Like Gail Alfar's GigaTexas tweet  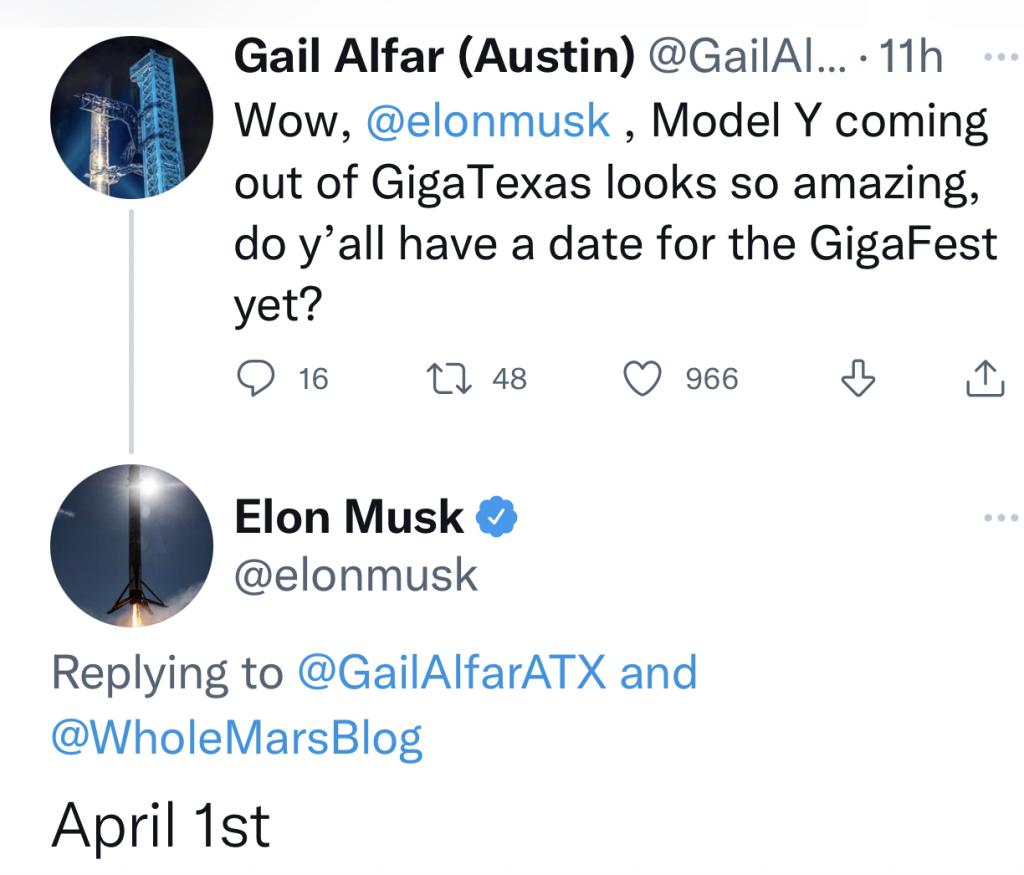tap(644, 378)
